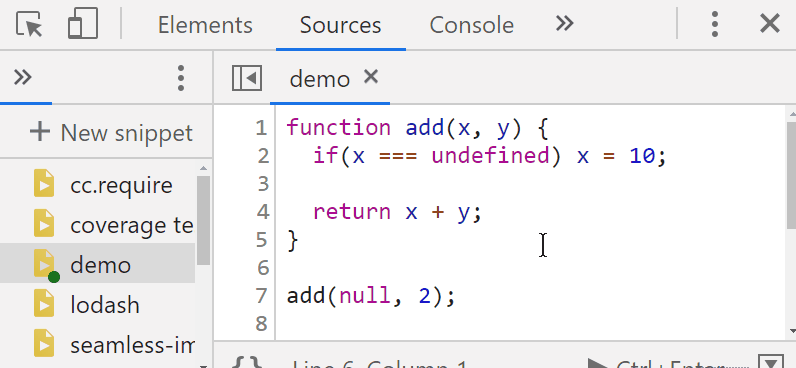Hide the navigator sidebar toggle icon

[247, 79]
